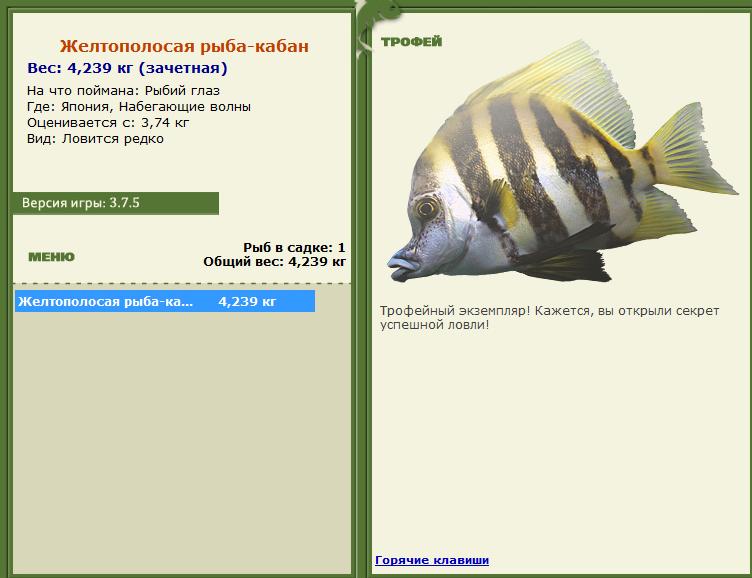This screenshot has width=752, height=578.
Task: Click the На что поймана: Рыбий глаз line
Action: coord(123,91)
